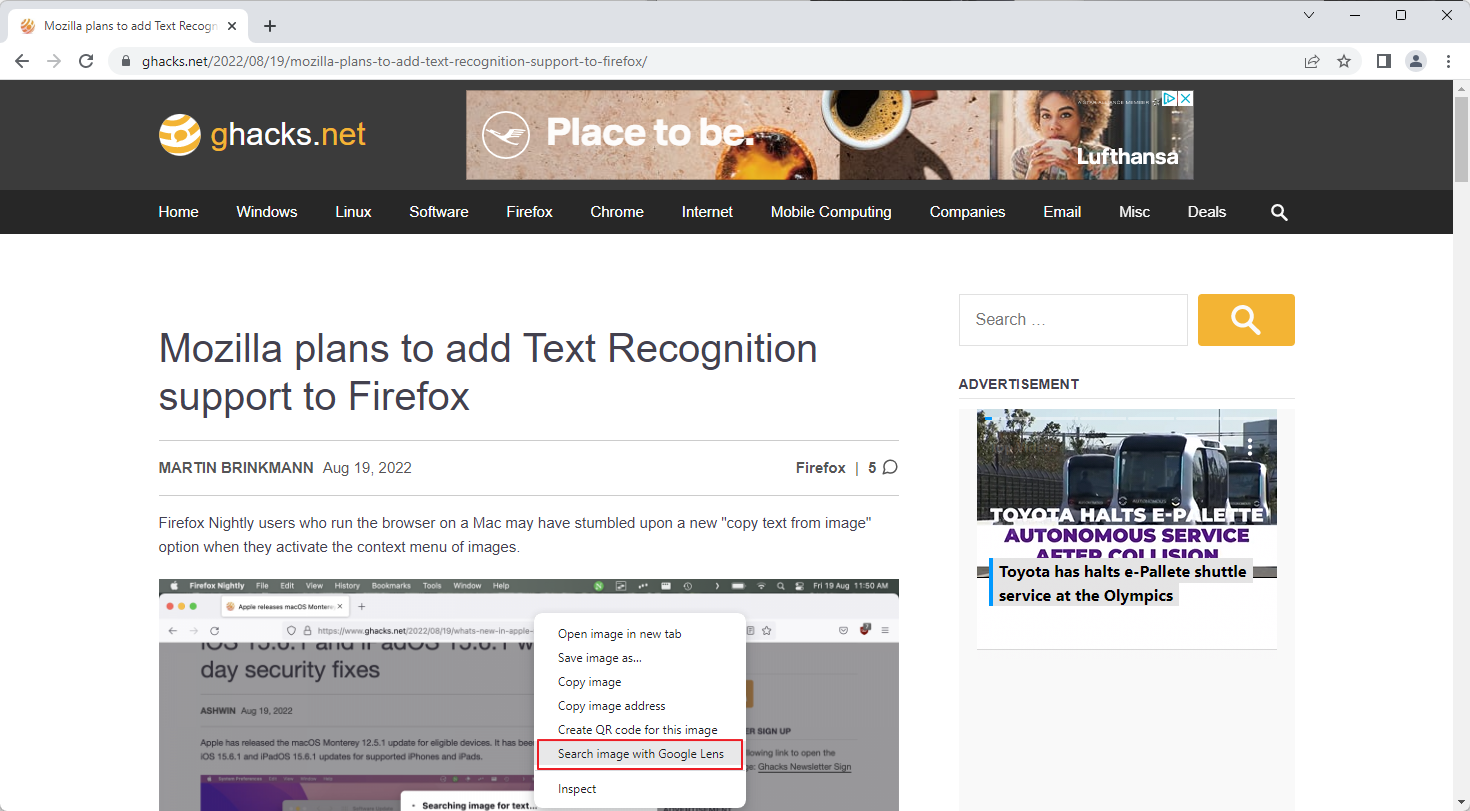The width and height of the screenshot is (1470, 811).
Task: Go back using the browser back arrow
Action: pyautogui.click(x=22, y=61)
